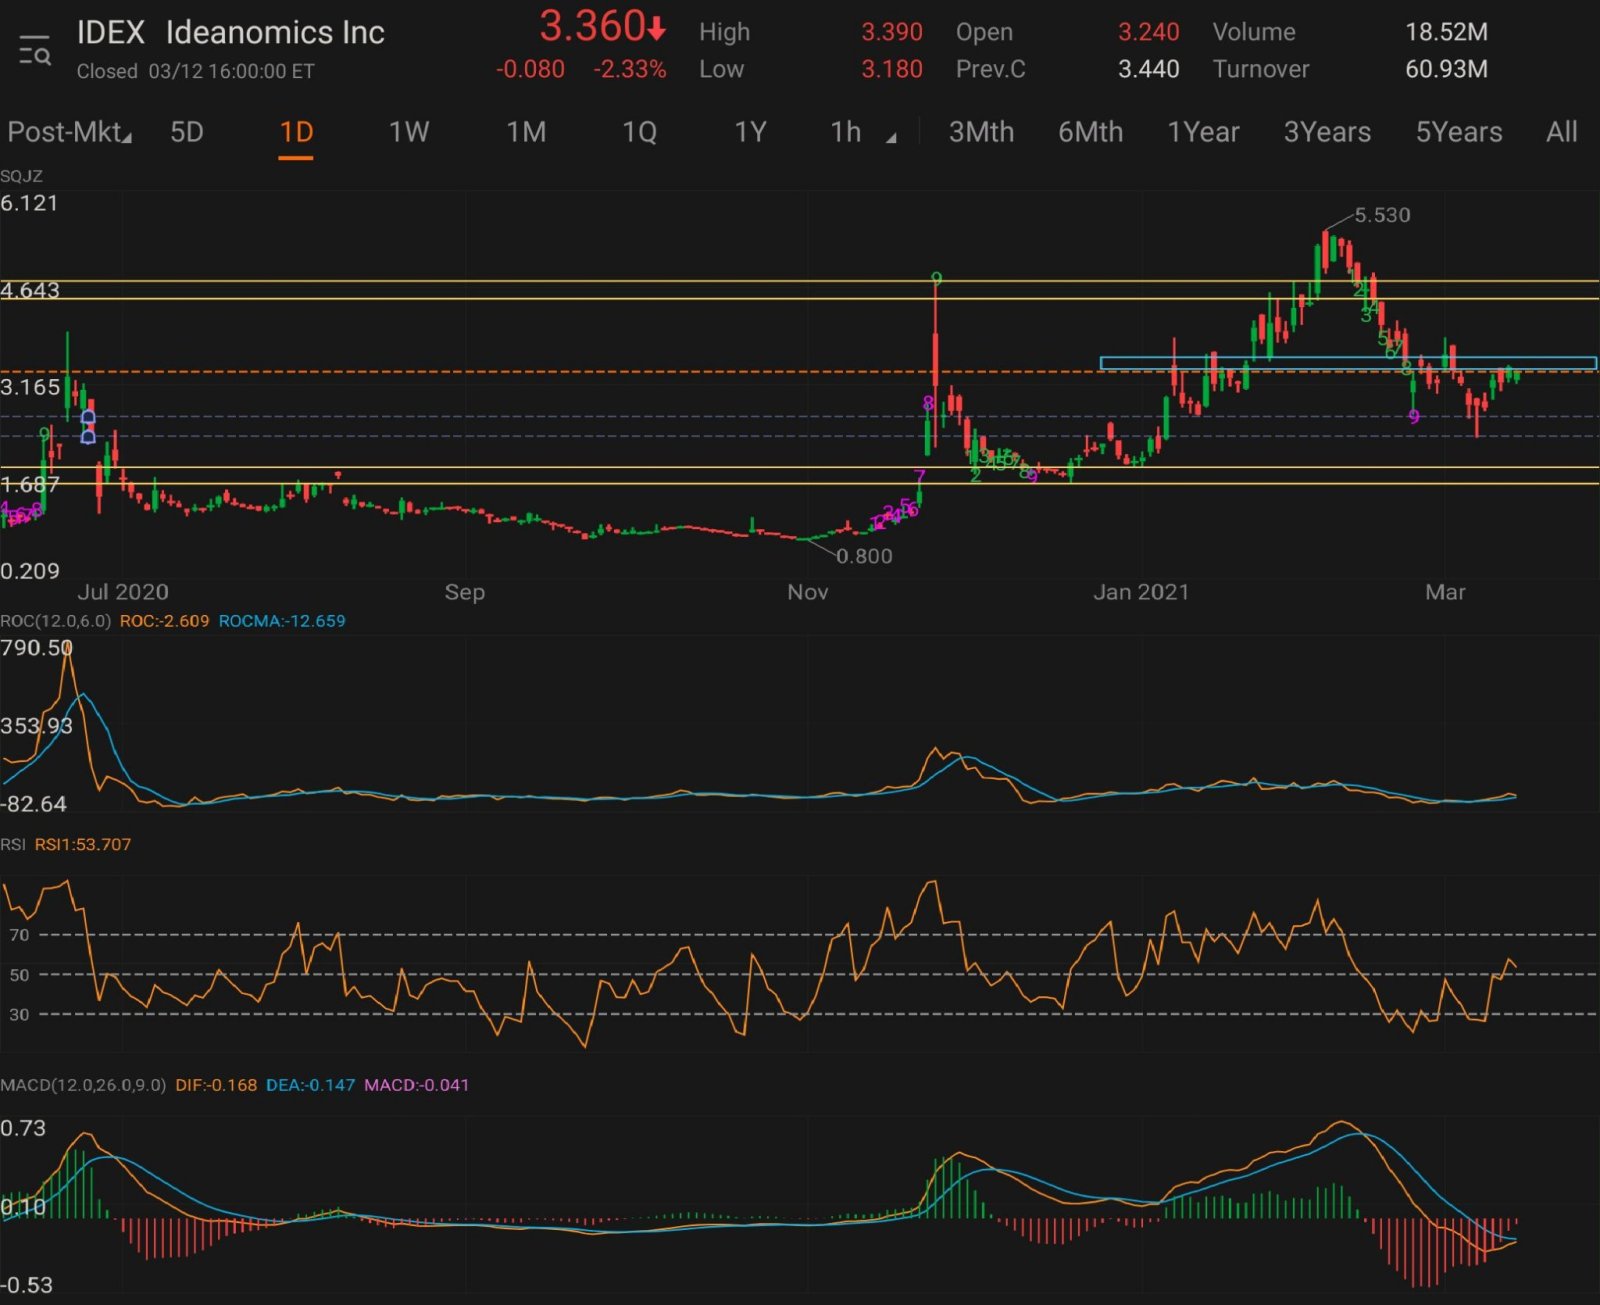Set chart range to 5Years
Screen dimensions: 1600x1305
pyautogui.click(x=1458, y=132)
